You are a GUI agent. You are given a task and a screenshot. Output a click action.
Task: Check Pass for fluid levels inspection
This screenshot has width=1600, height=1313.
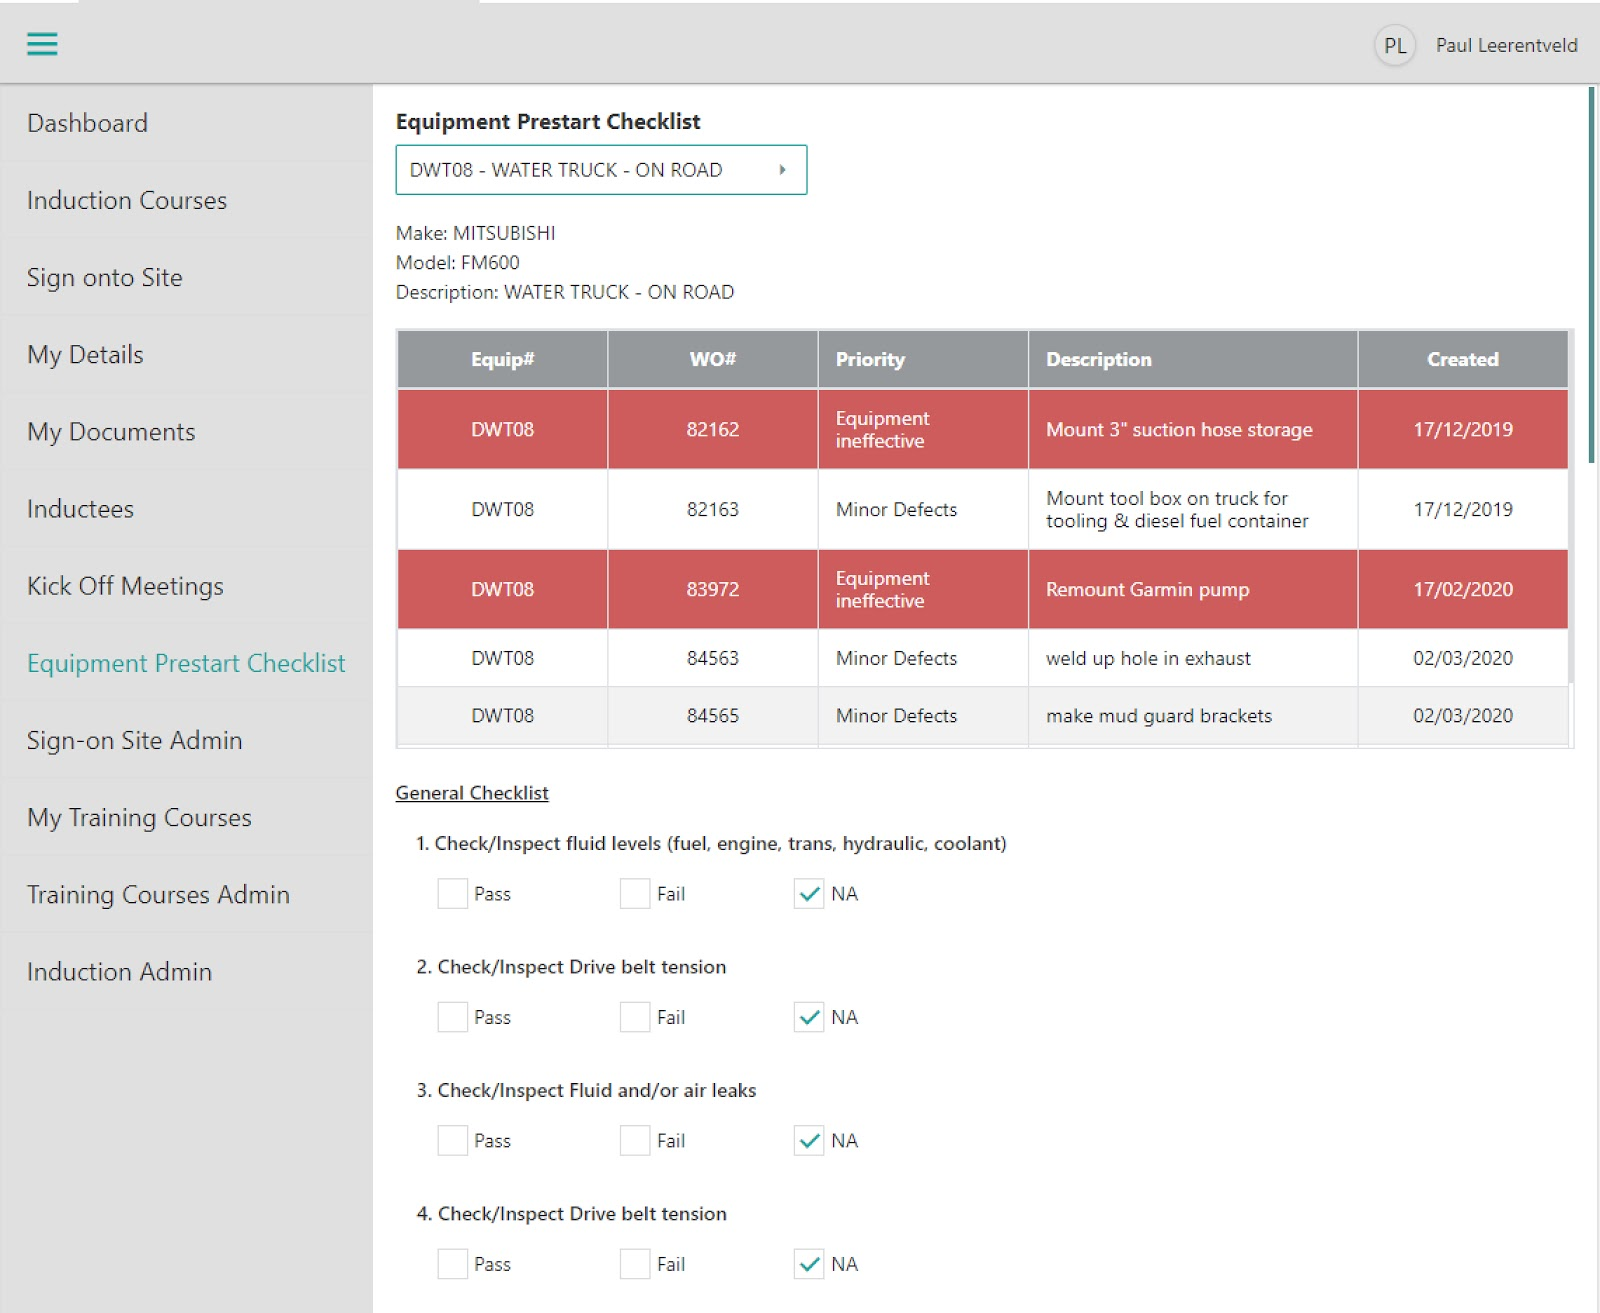pos(453,894)
